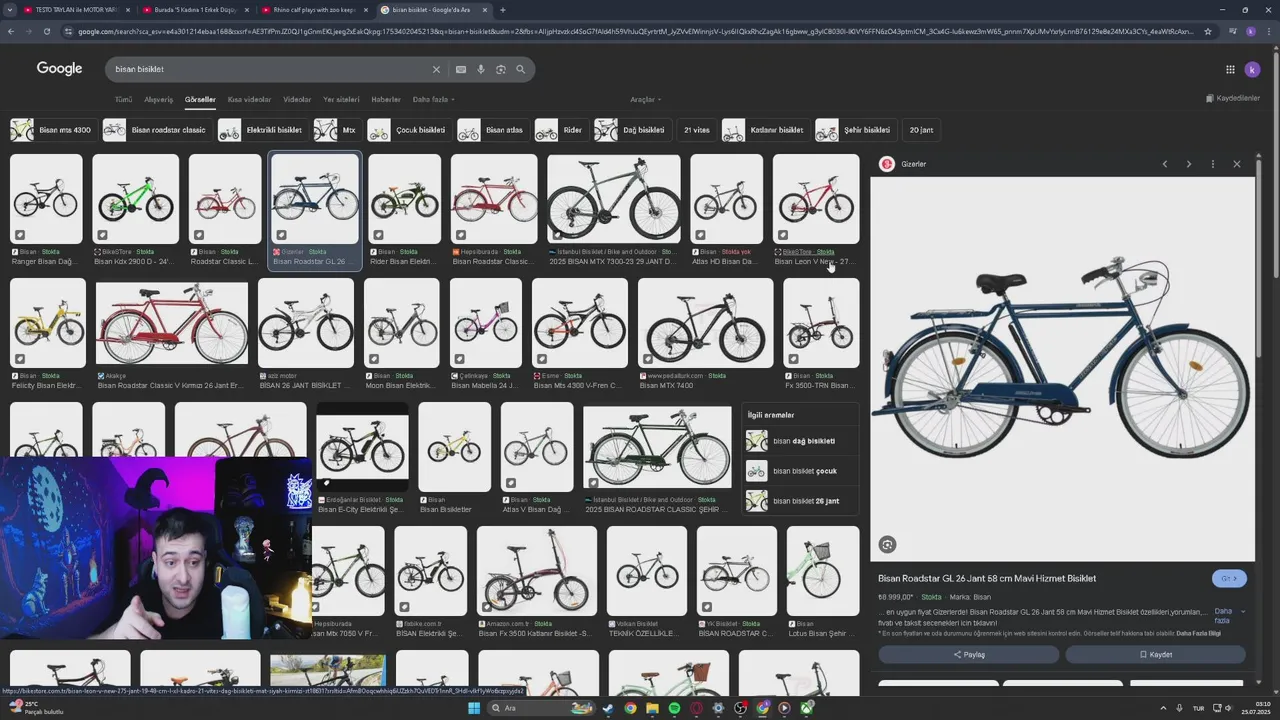Go to the Google logo homepage
This screenshot has height=720, width=1280.
tap(59, 69)
